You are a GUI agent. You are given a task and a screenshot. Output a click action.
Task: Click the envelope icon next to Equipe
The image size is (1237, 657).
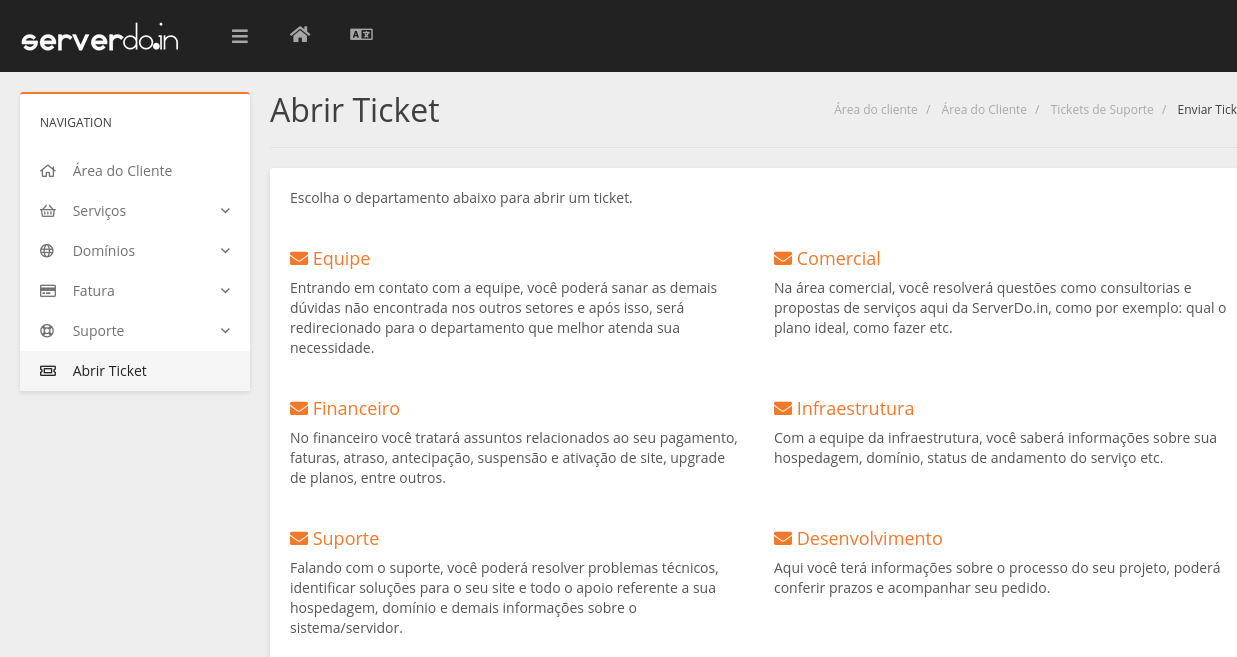click(298, 259)
